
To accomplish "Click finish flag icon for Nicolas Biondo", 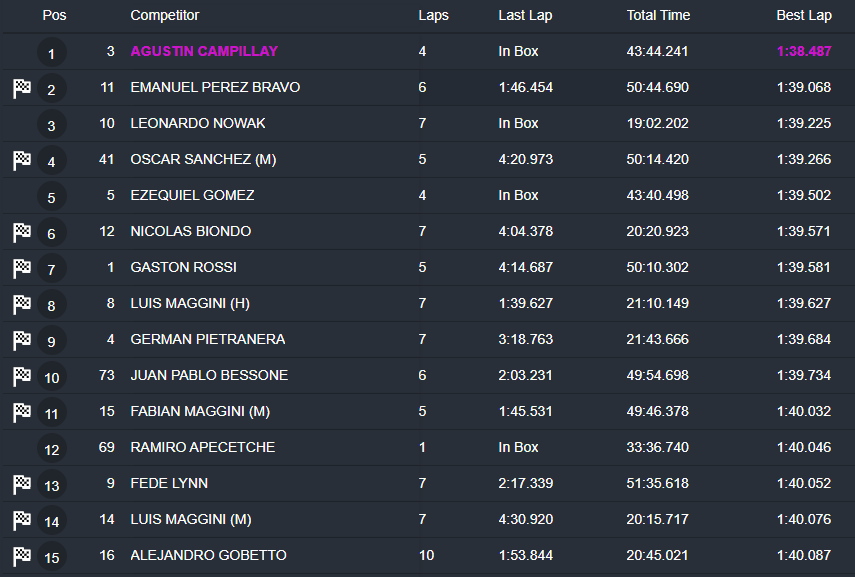I will (22, 232).
